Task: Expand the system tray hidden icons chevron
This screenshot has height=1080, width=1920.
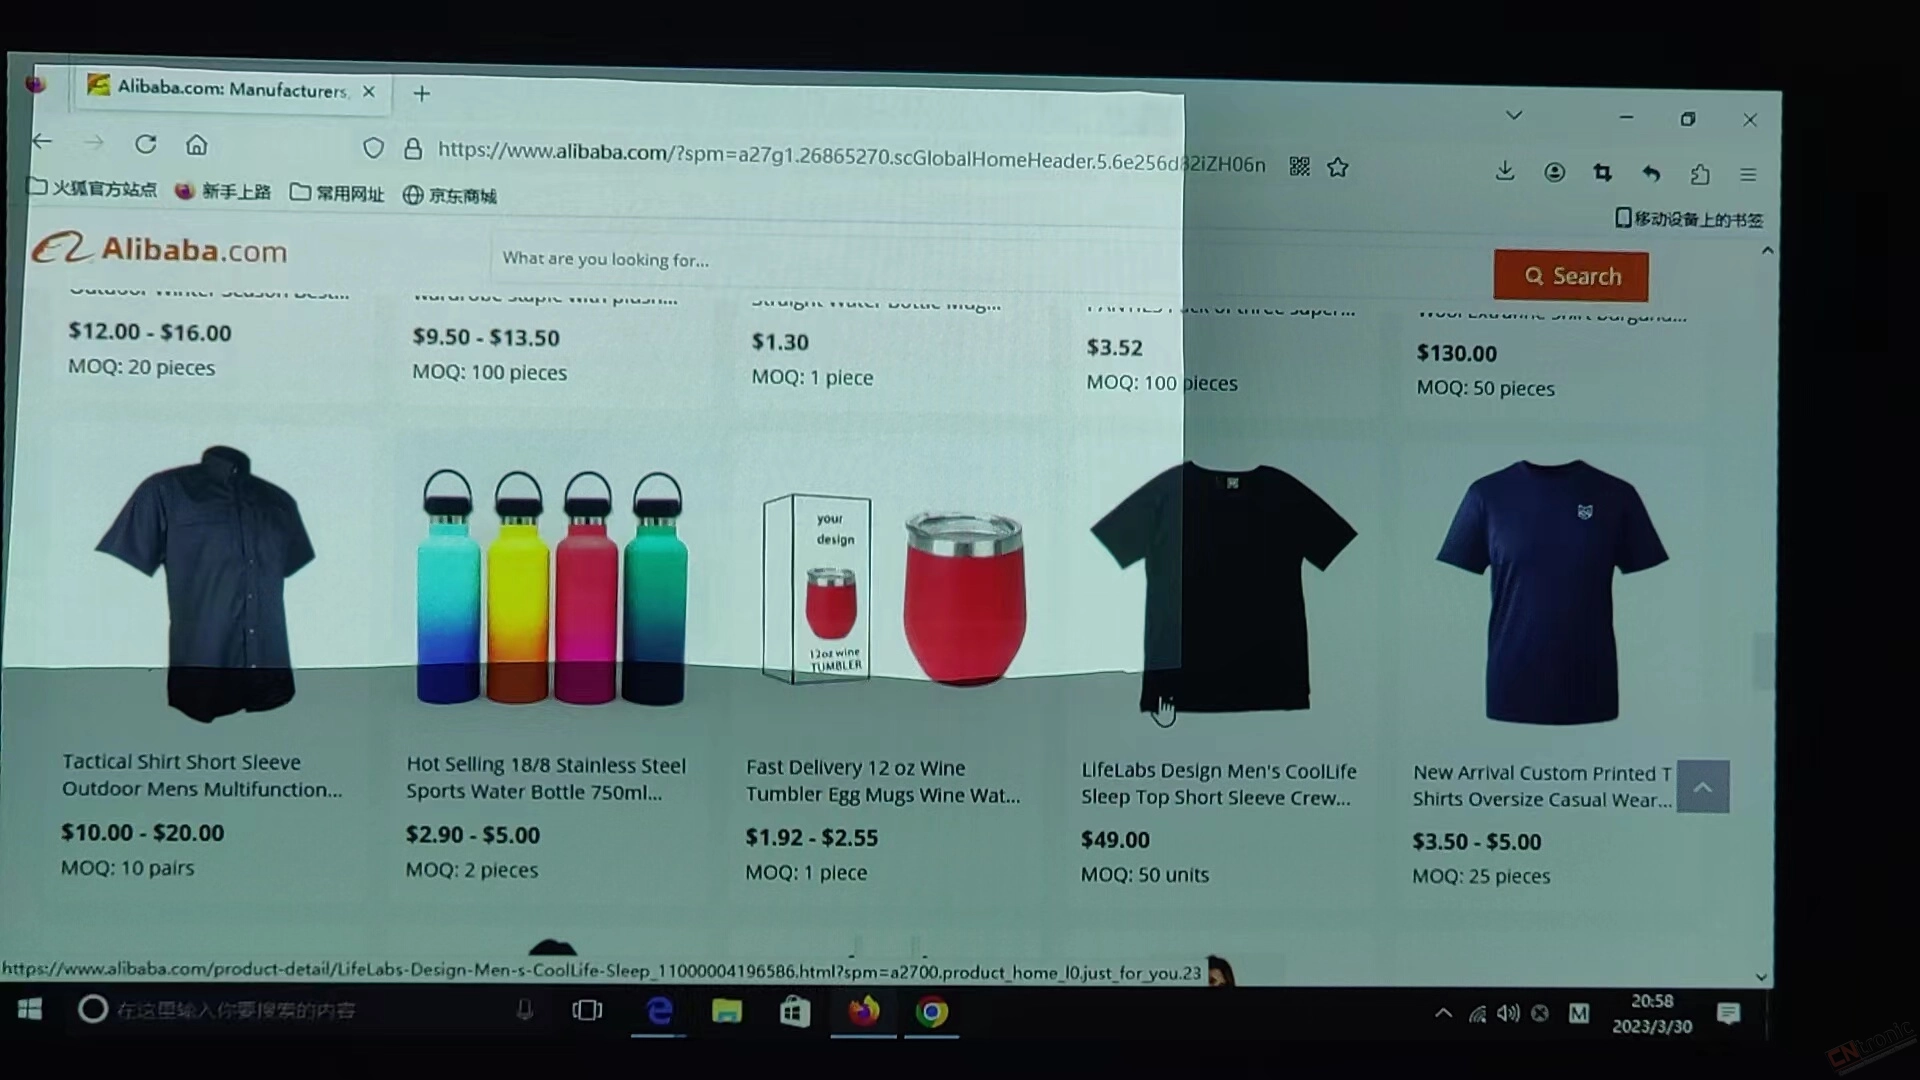Action: click(x=1443, y=1013)
